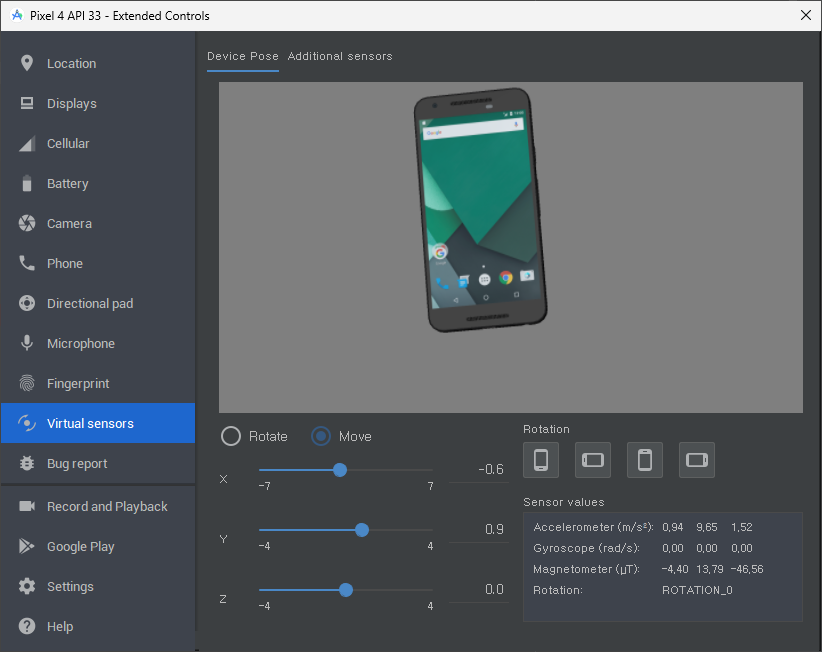The image size is (822, 652).
Task: Click the Battery icon in sidebar
Action: [x=27, y=183]
